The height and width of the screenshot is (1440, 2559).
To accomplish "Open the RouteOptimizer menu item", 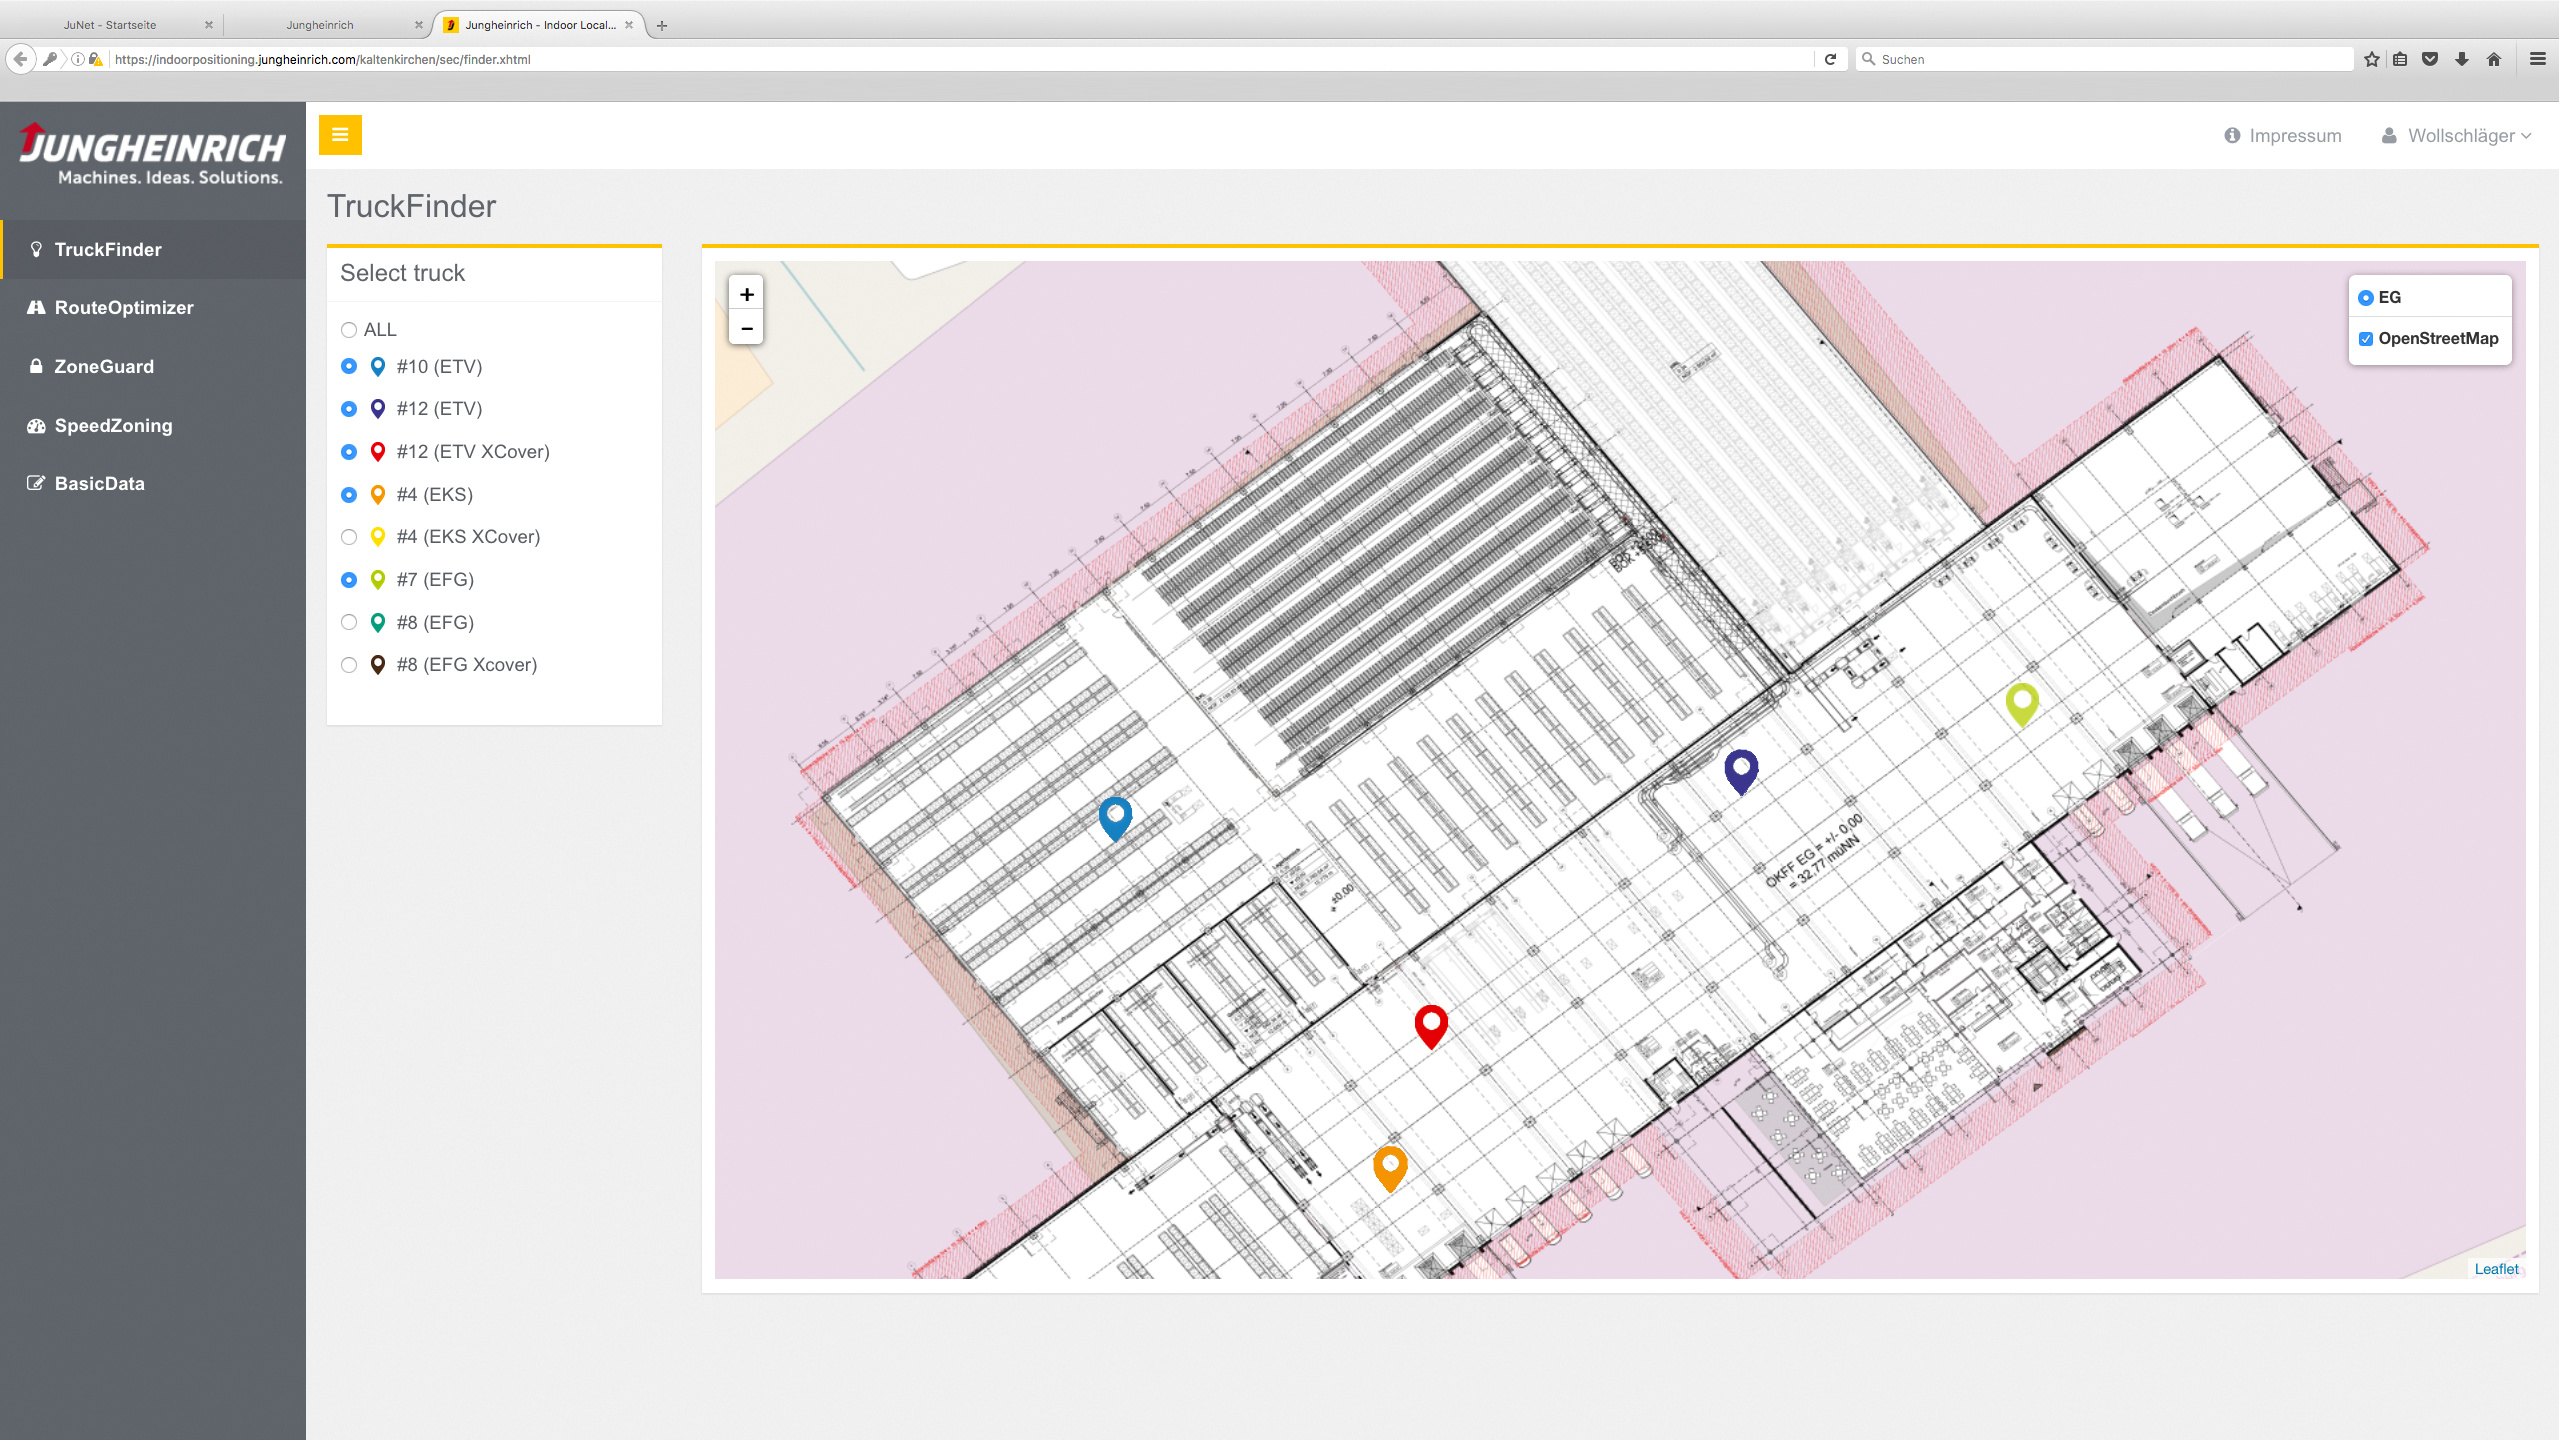I will click(124, 308).
